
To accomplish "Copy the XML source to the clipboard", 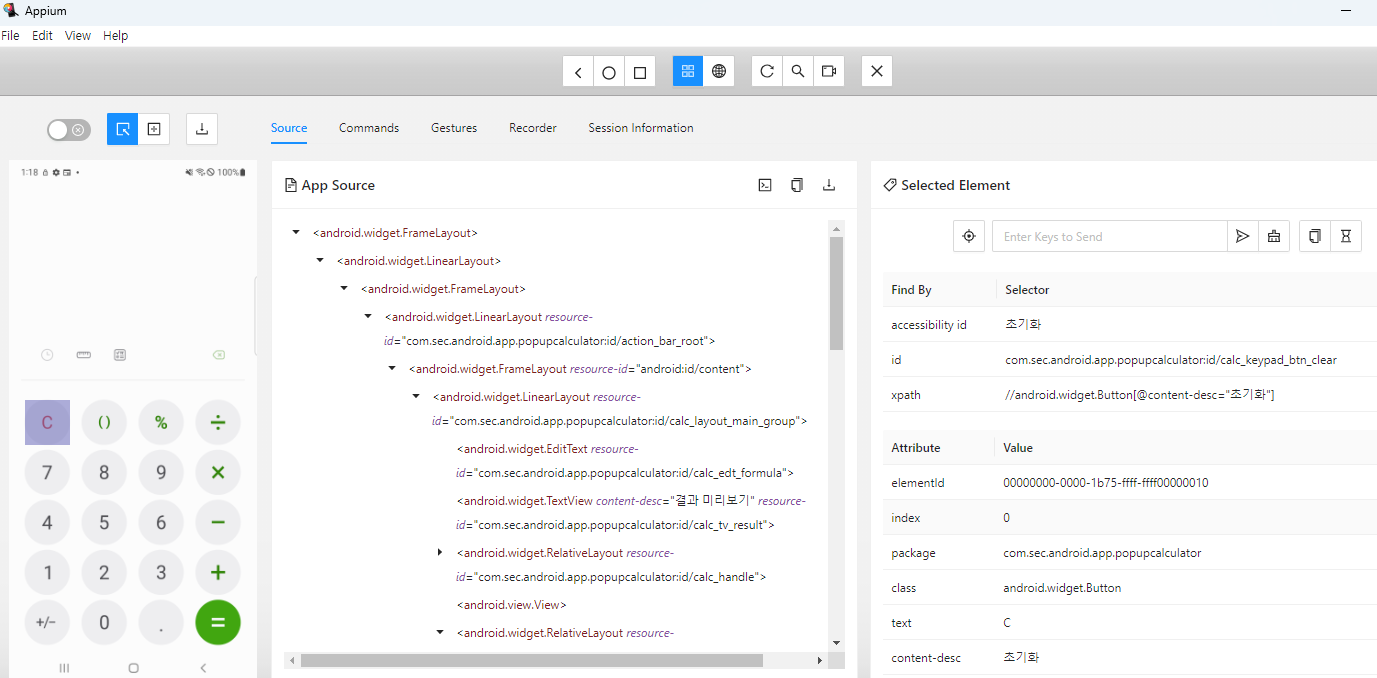I will click(x=797, y=185).
